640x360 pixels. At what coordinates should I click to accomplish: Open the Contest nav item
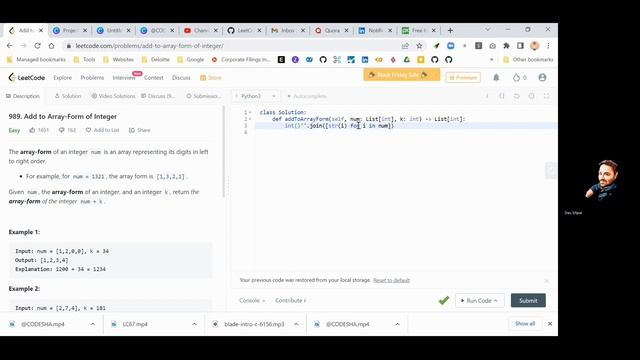153,78
